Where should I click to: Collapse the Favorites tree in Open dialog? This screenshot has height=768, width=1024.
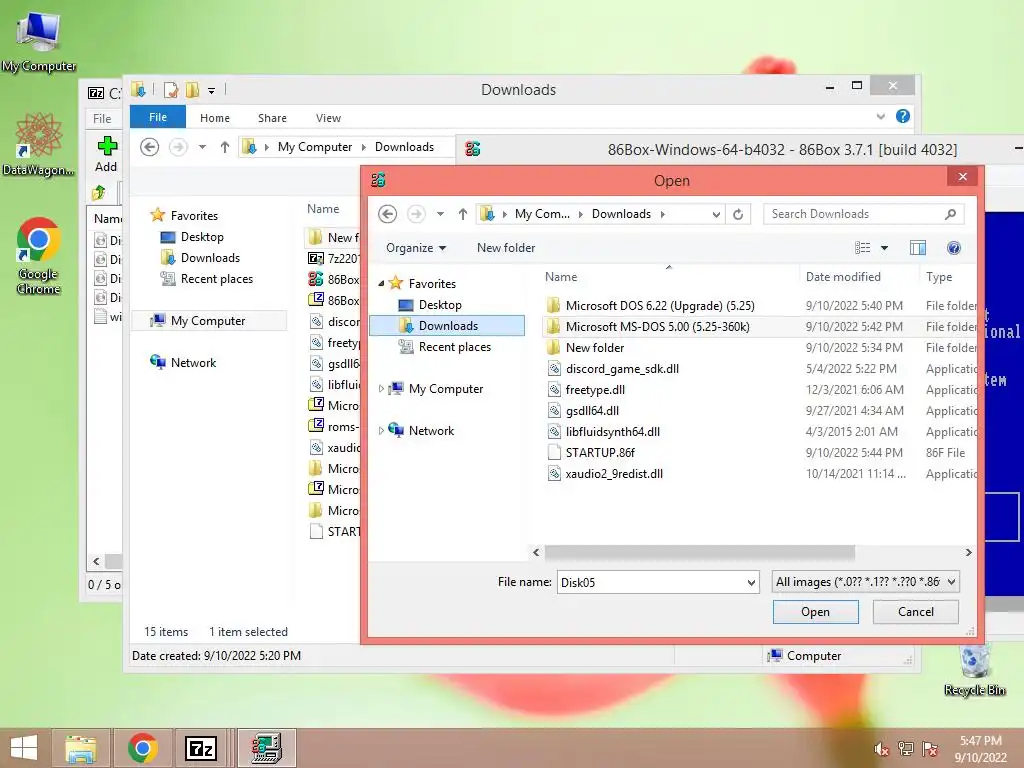pos(381,283)
